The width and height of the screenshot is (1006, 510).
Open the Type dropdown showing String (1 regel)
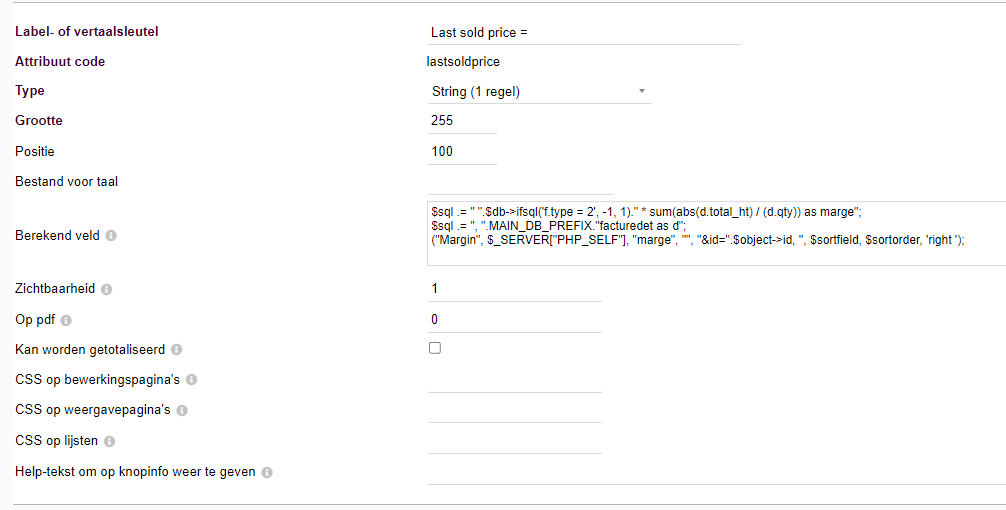pos(539,91)
